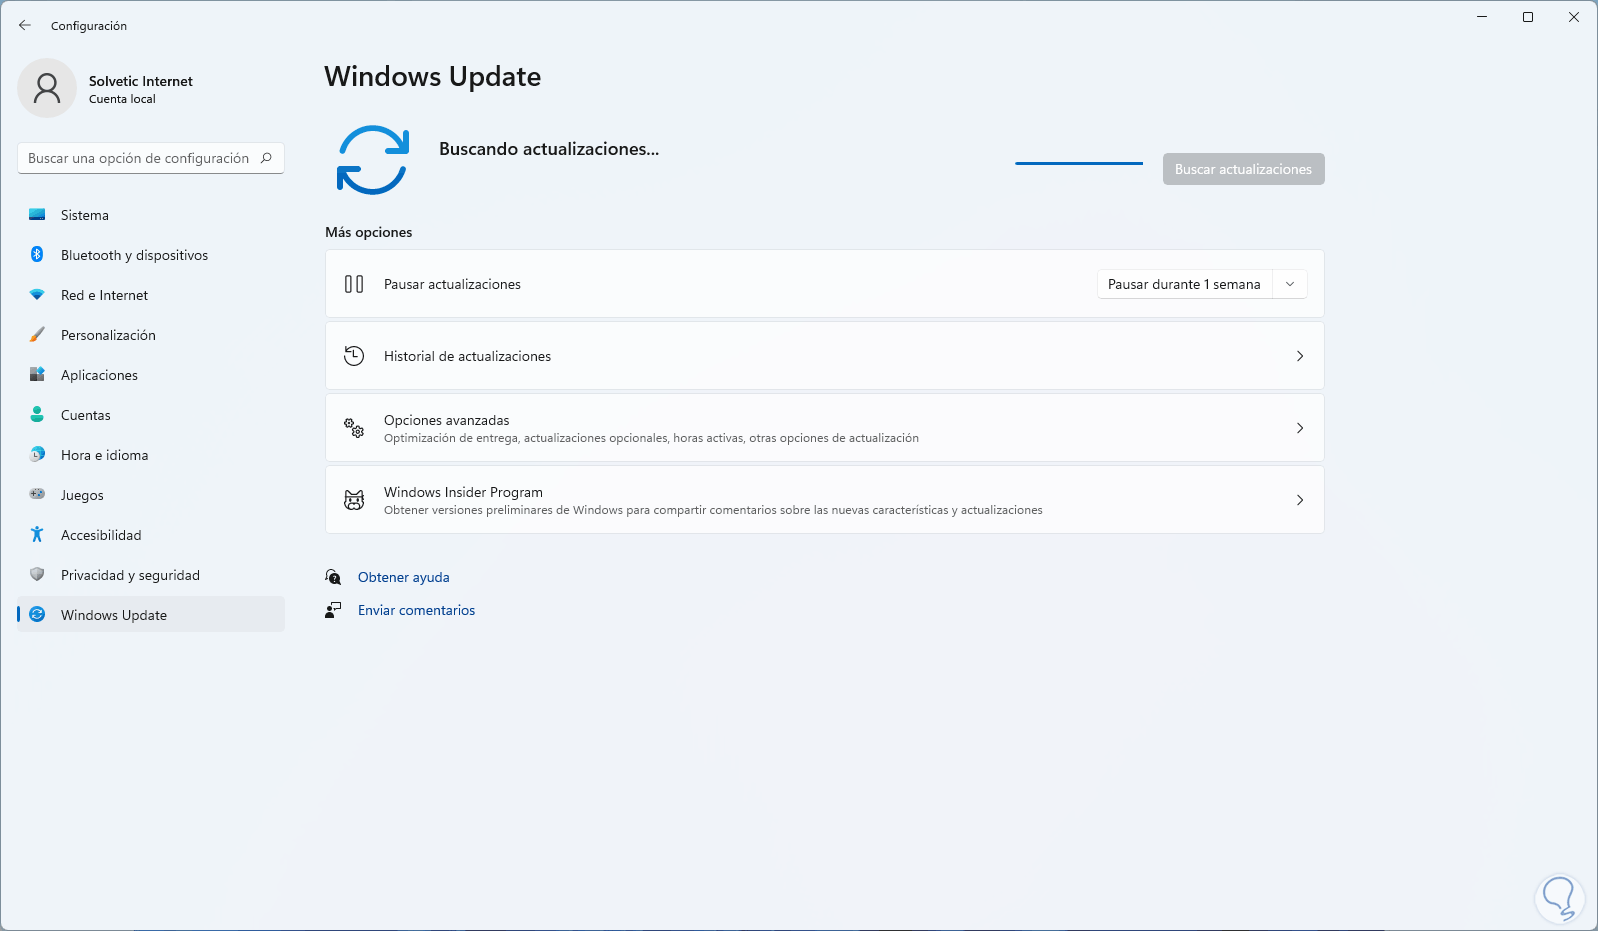Click the Historial de actualizaciones label

[x=467, y=356]
